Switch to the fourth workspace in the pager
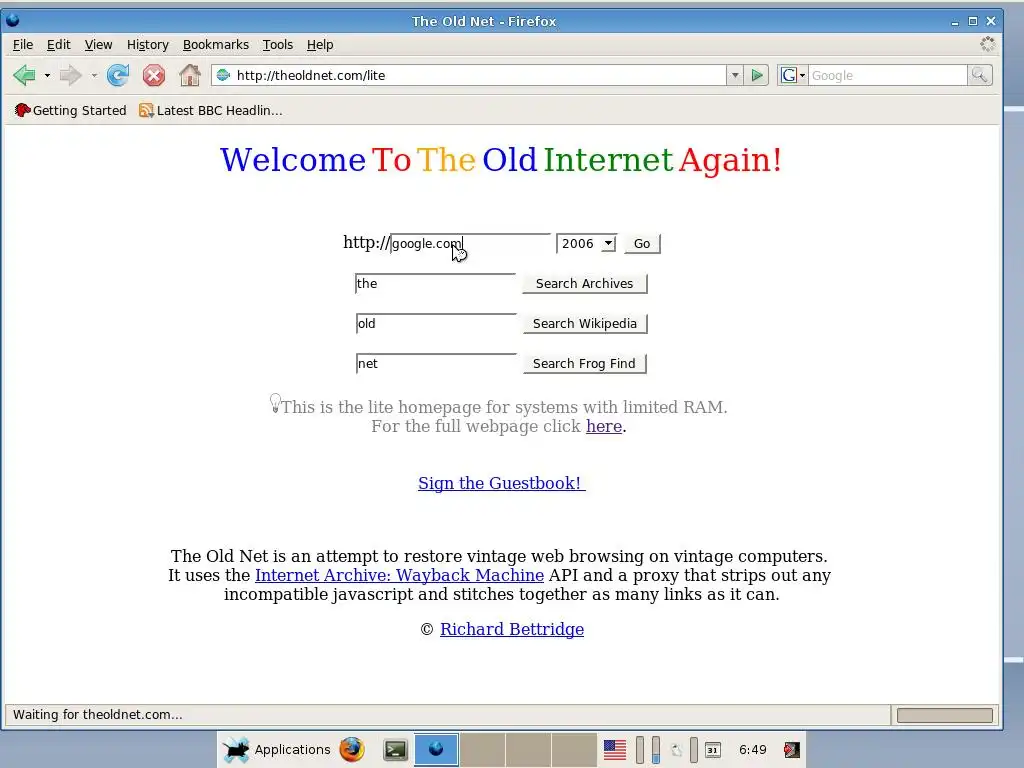Viewport: 1024px width, 768px height. [x=573, y=750]
